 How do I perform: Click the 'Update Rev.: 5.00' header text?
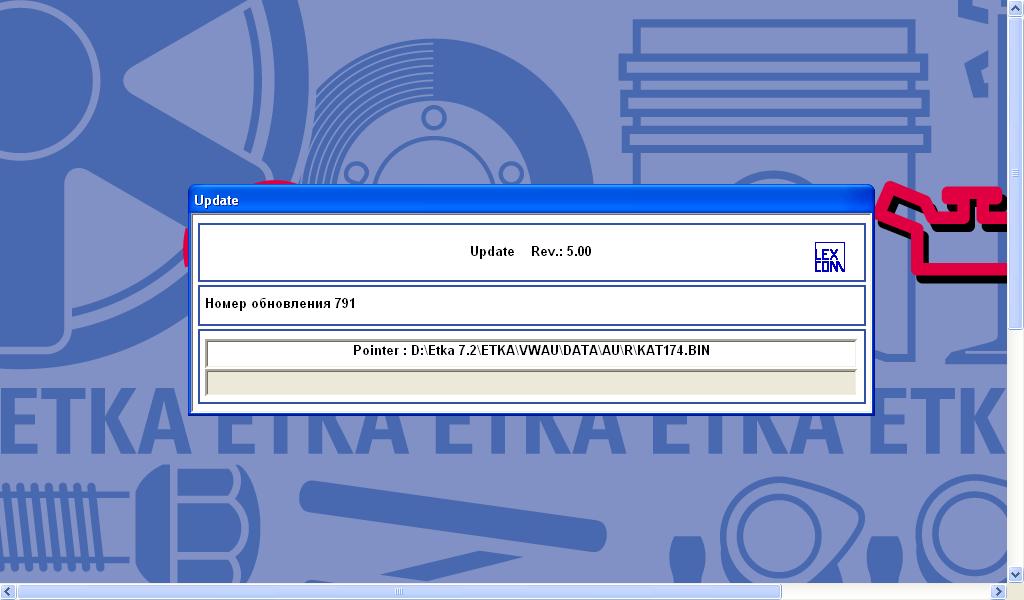click(530, 252)
